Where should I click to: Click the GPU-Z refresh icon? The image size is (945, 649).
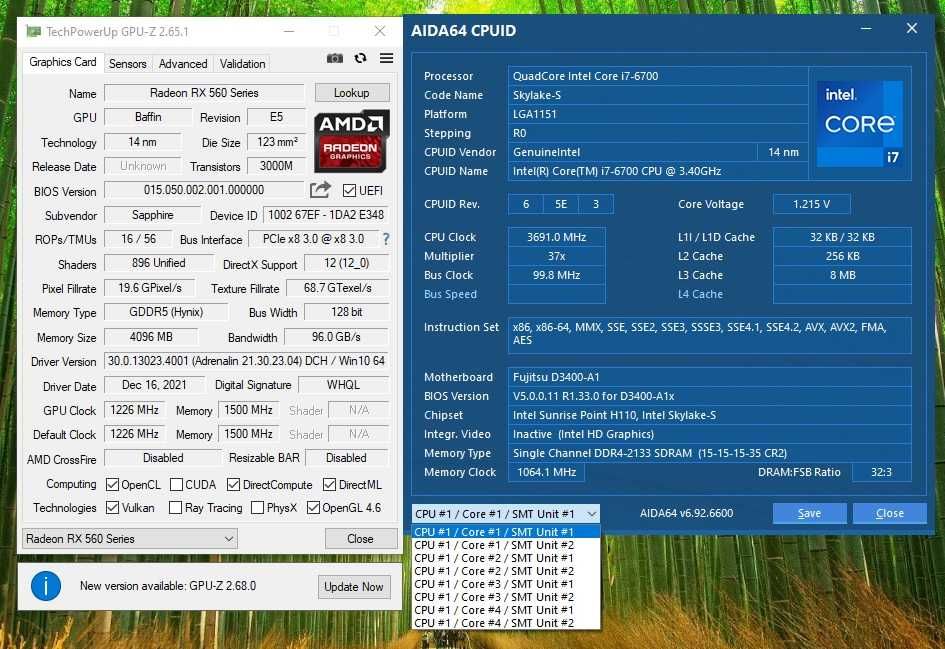(x=360, y=58)
